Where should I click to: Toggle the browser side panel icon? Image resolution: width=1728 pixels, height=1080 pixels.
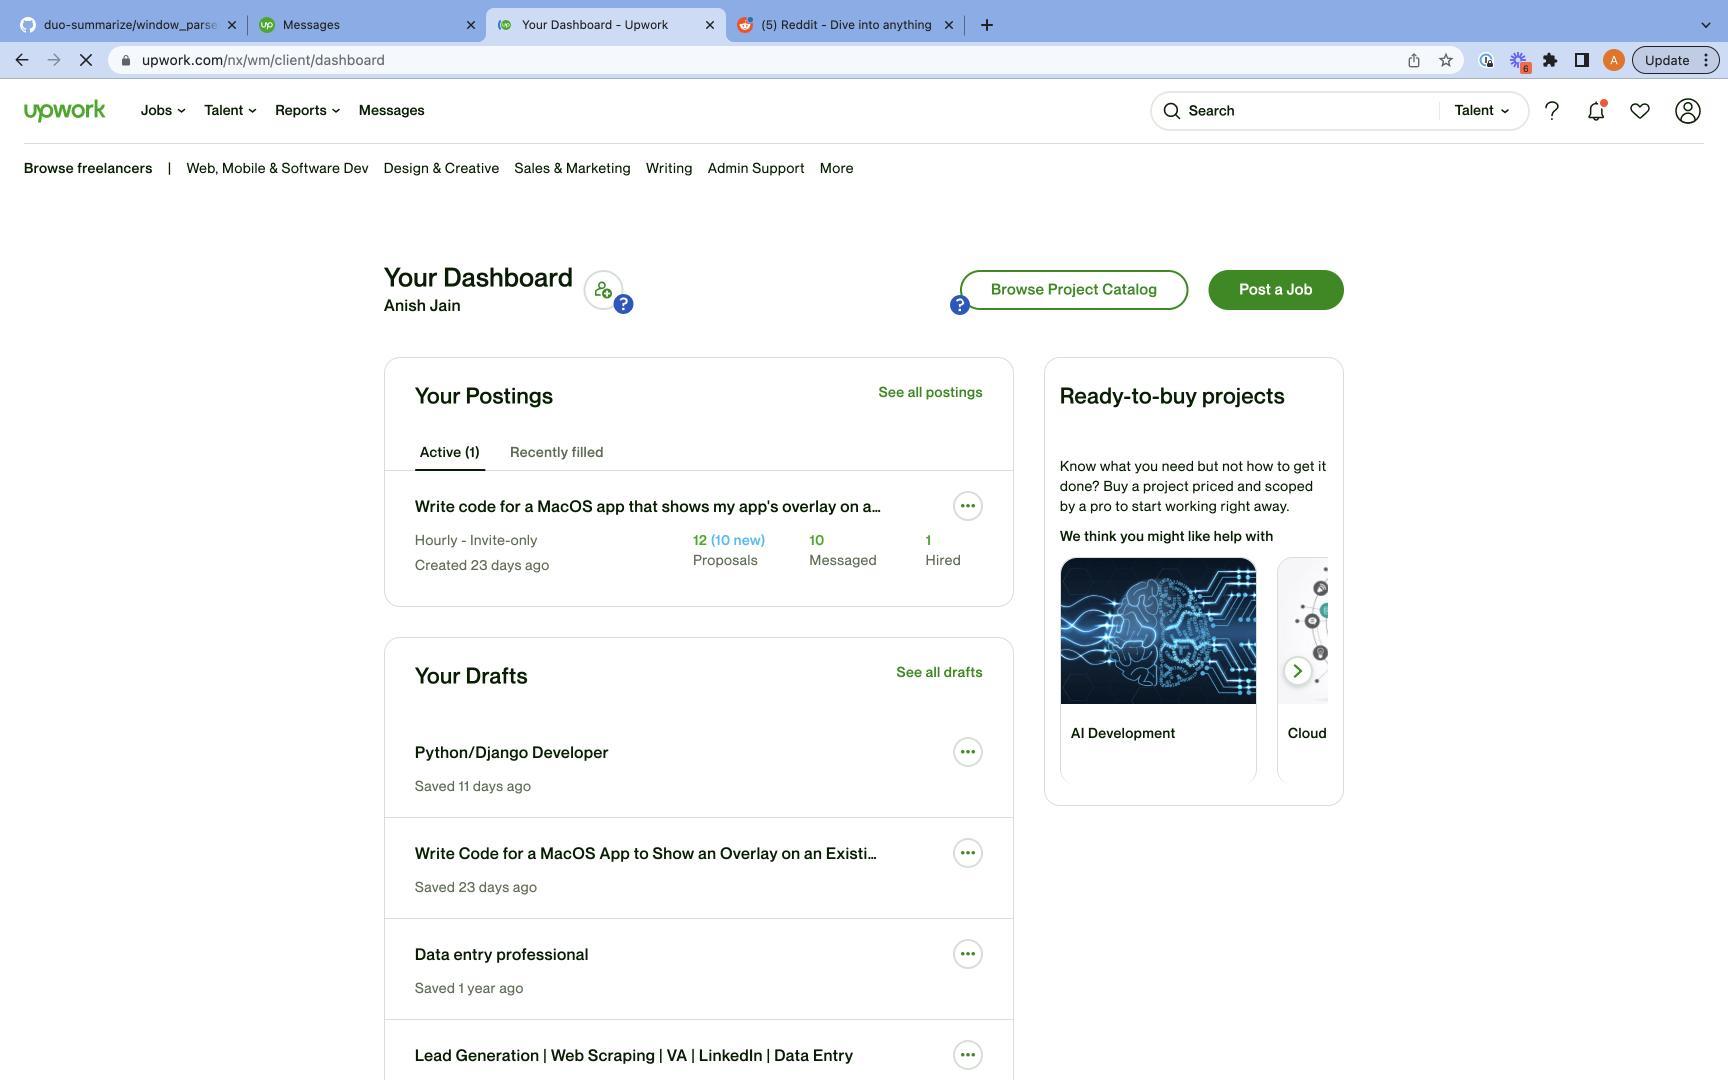click(x=1582, y=60)
